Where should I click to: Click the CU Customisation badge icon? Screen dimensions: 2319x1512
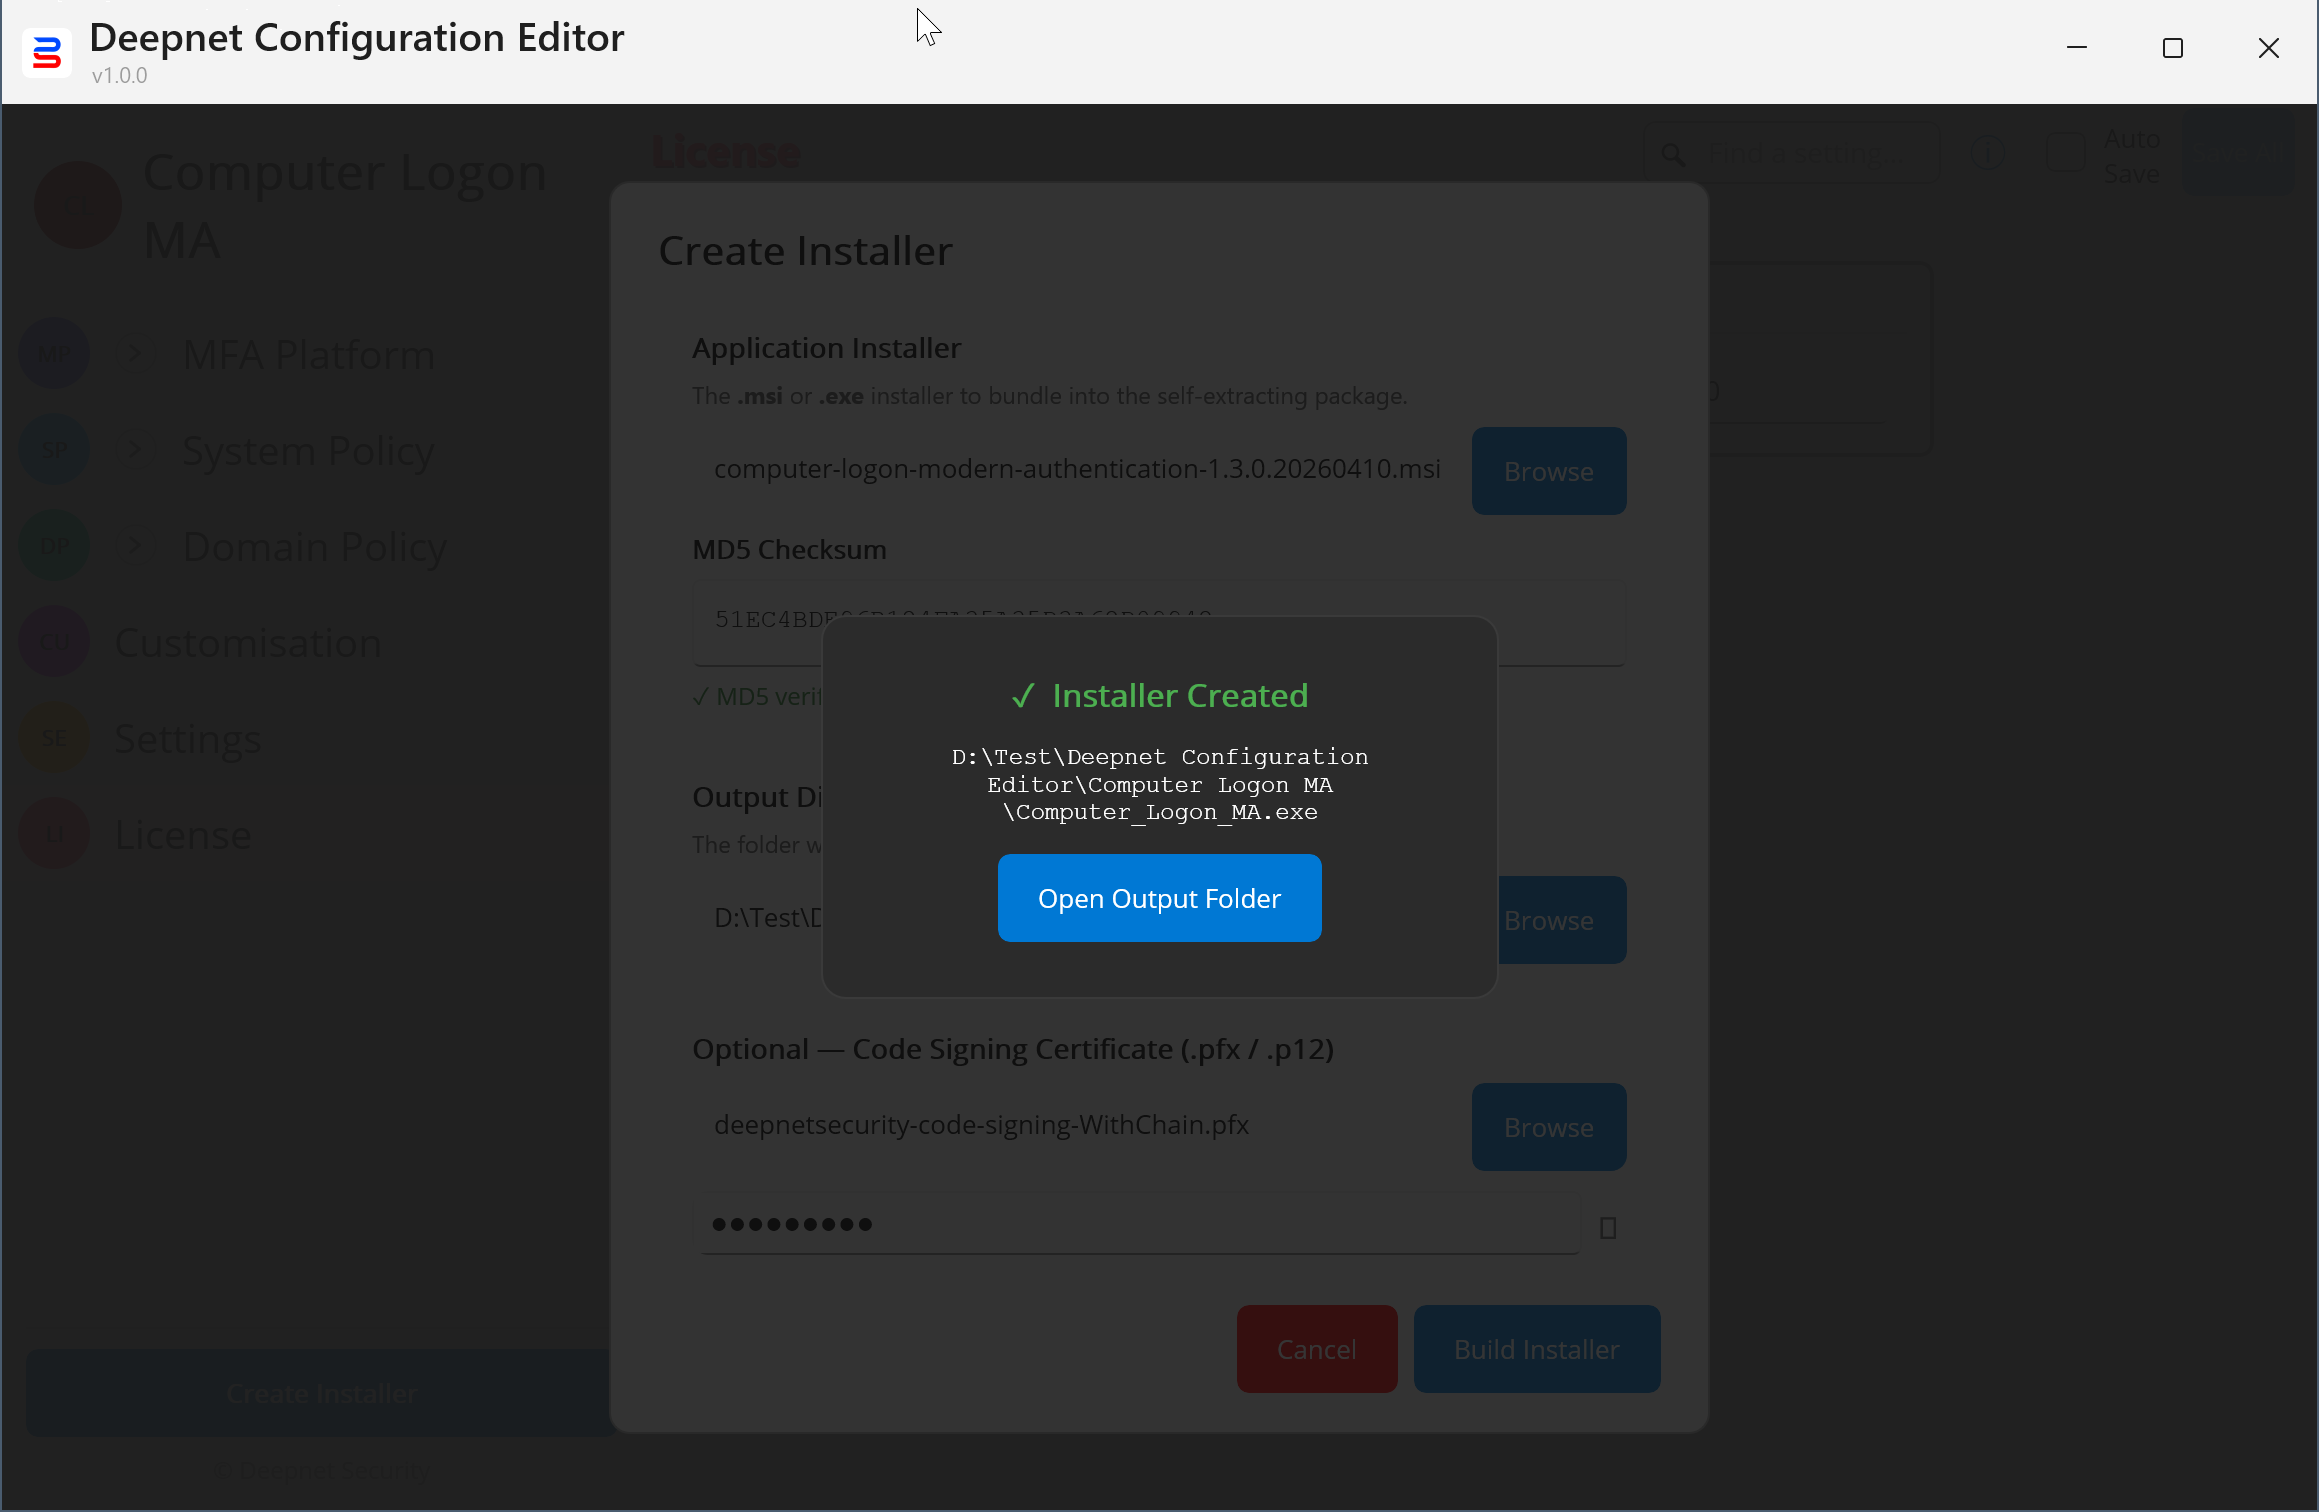(54, 642)
